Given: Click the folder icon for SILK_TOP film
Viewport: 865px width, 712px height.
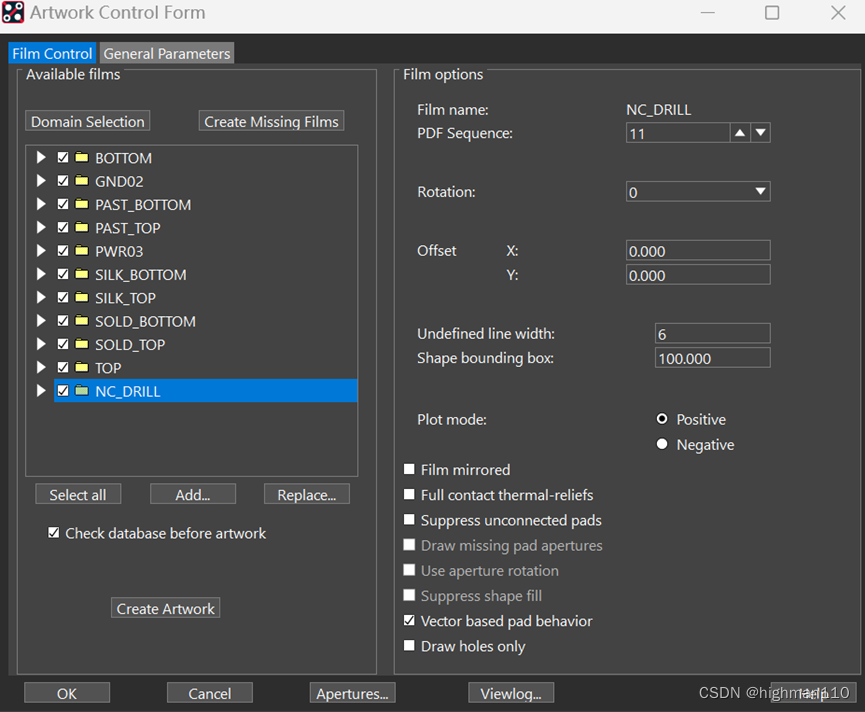Looking at the screenshot, I should point(82,298).
